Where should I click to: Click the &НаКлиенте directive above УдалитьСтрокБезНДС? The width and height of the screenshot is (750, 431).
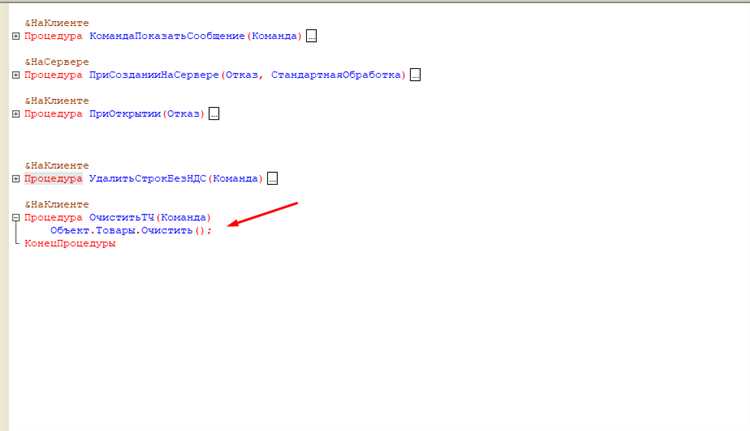coord(57,166)
